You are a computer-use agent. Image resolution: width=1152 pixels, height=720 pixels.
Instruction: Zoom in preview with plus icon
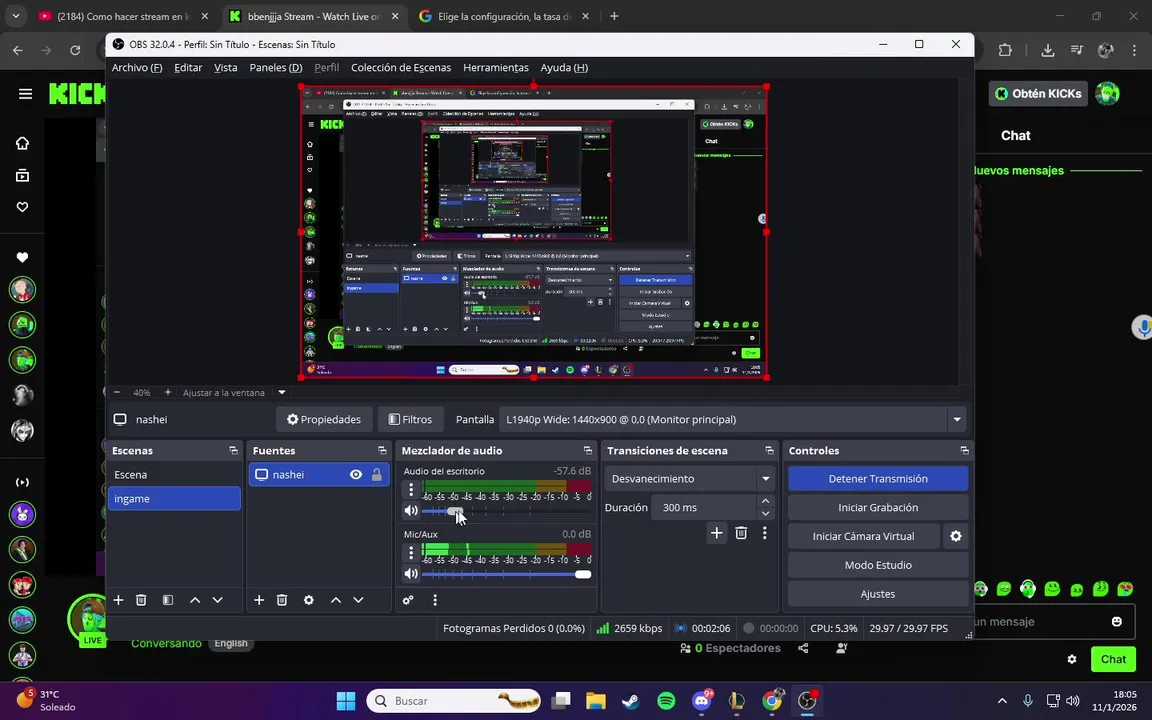pos(168,392)
